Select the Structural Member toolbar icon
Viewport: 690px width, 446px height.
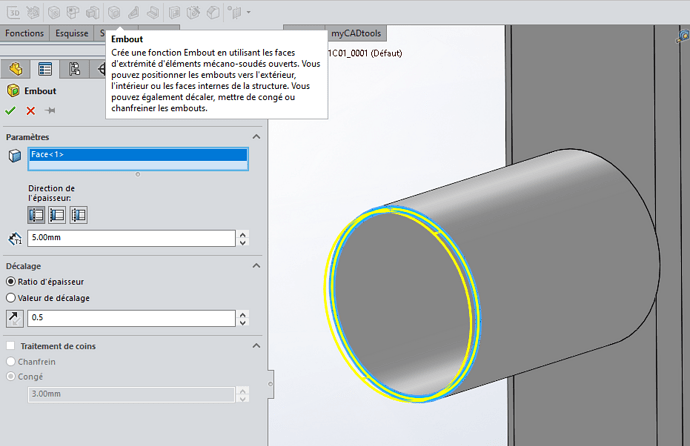point(54,12)
